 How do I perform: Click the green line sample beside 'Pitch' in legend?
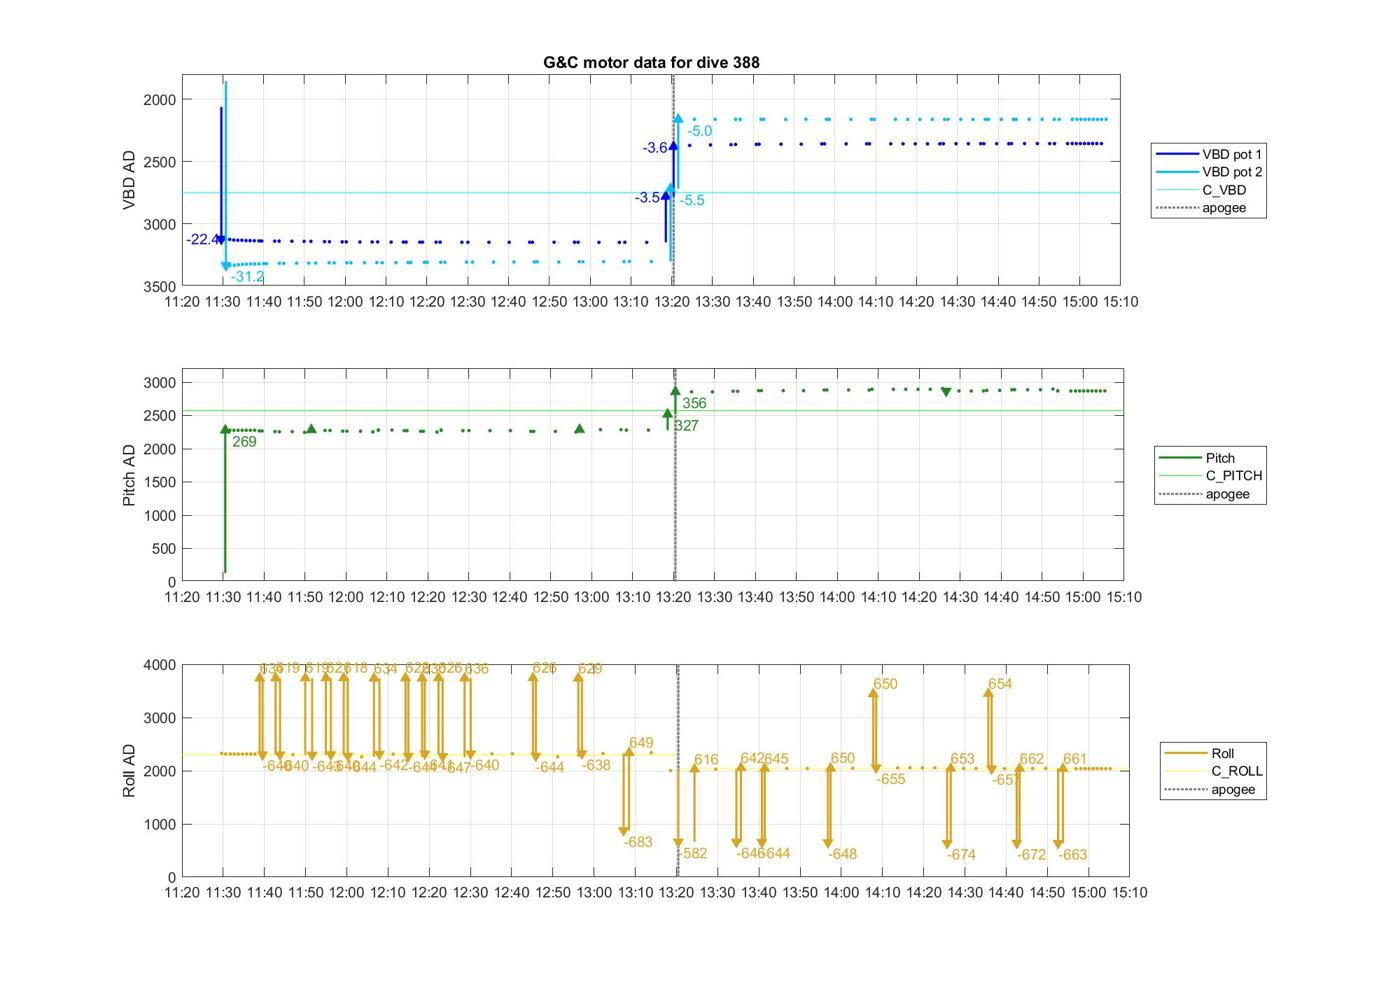coord(1180,458)
